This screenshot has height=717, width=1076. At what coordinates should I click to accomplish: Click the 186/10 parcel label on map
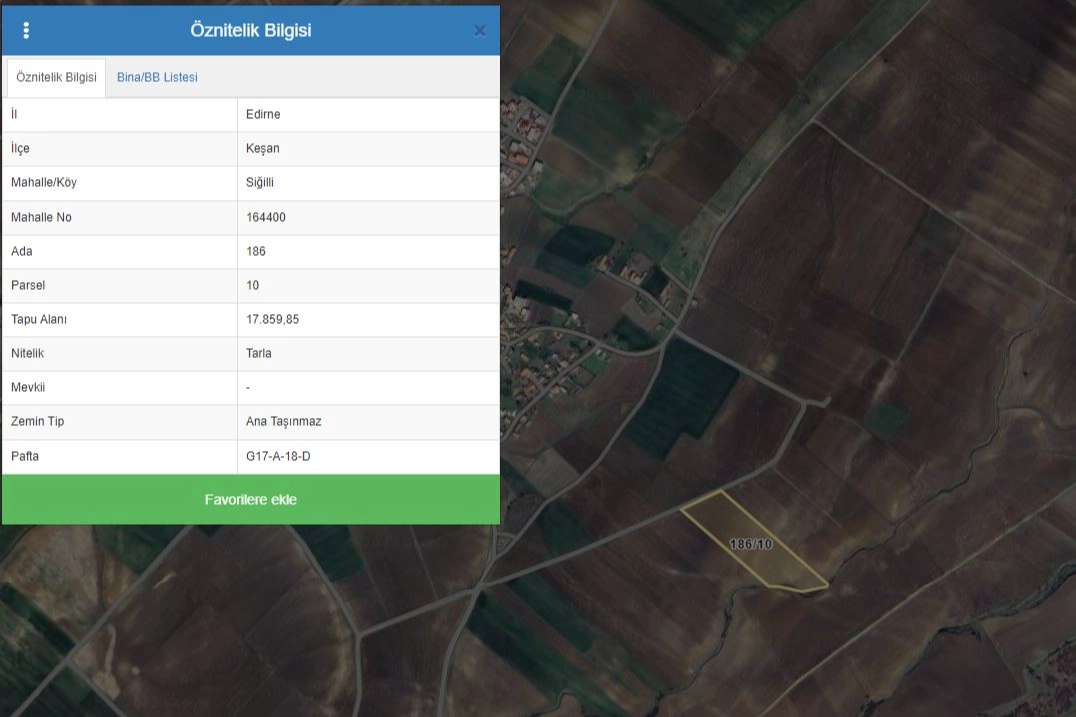(751, 544)
